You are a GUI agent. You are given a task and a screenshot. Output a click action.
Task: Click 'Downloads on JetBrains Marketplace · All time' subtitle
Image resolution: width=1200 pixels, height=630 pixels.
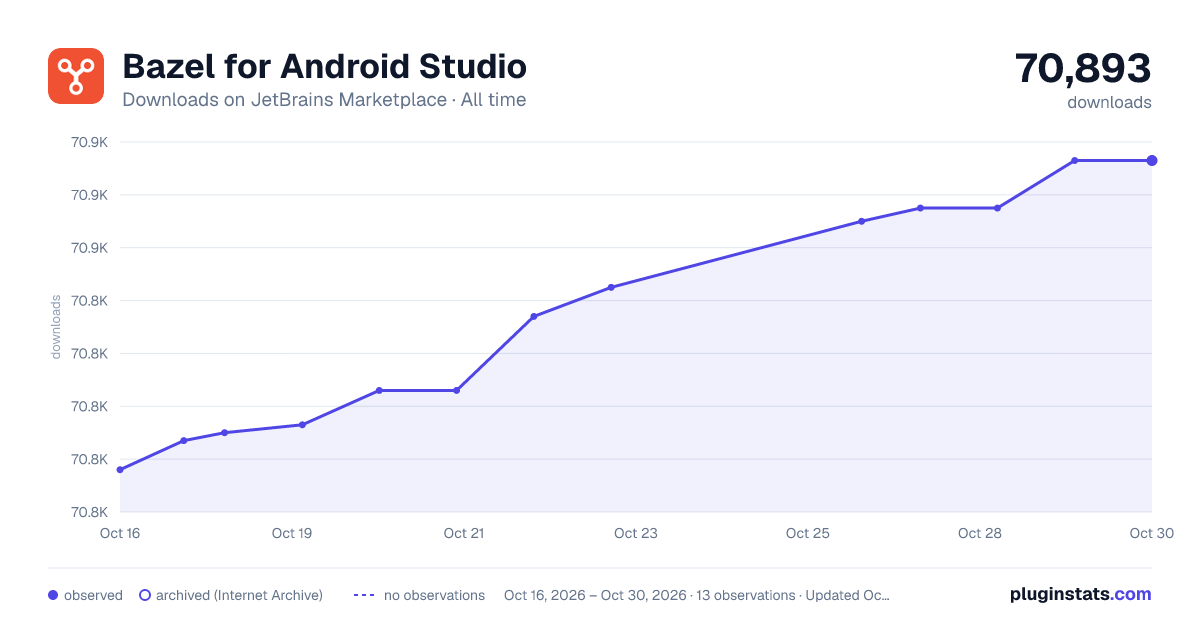coord(324,100)
